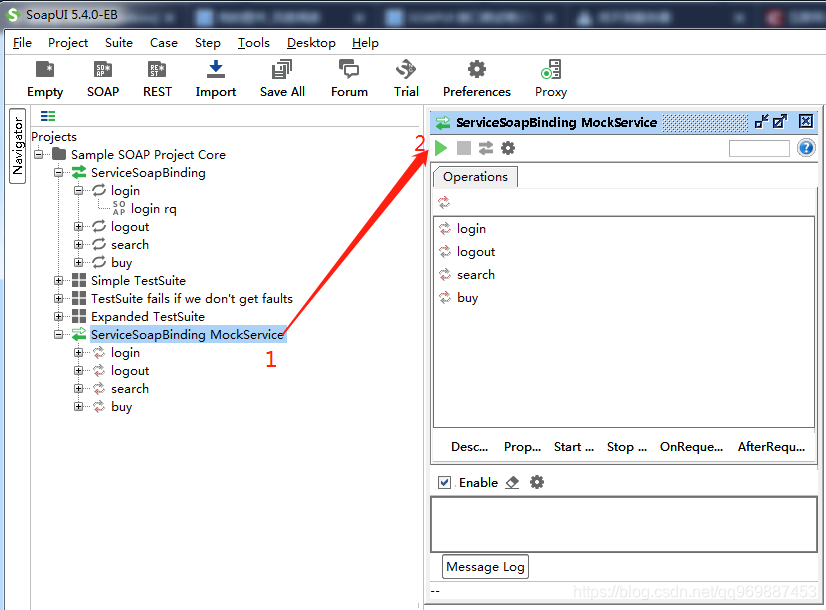Expand the search operation under ServiceSoapBinding

click(x=78, y=244)
